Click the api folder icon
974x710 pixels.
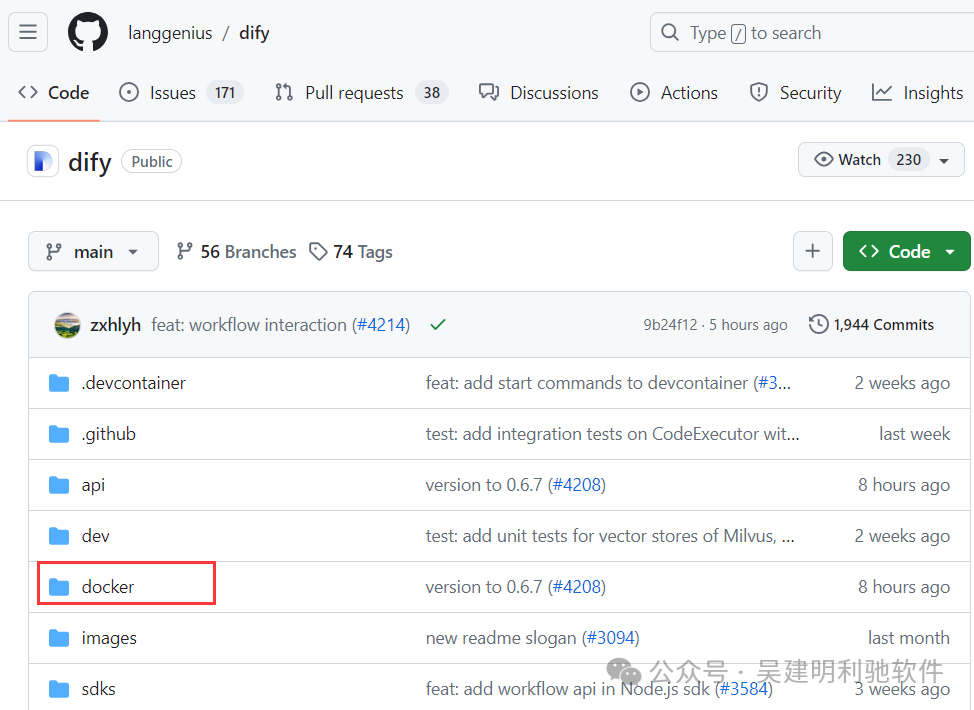(x=59, y=485)
